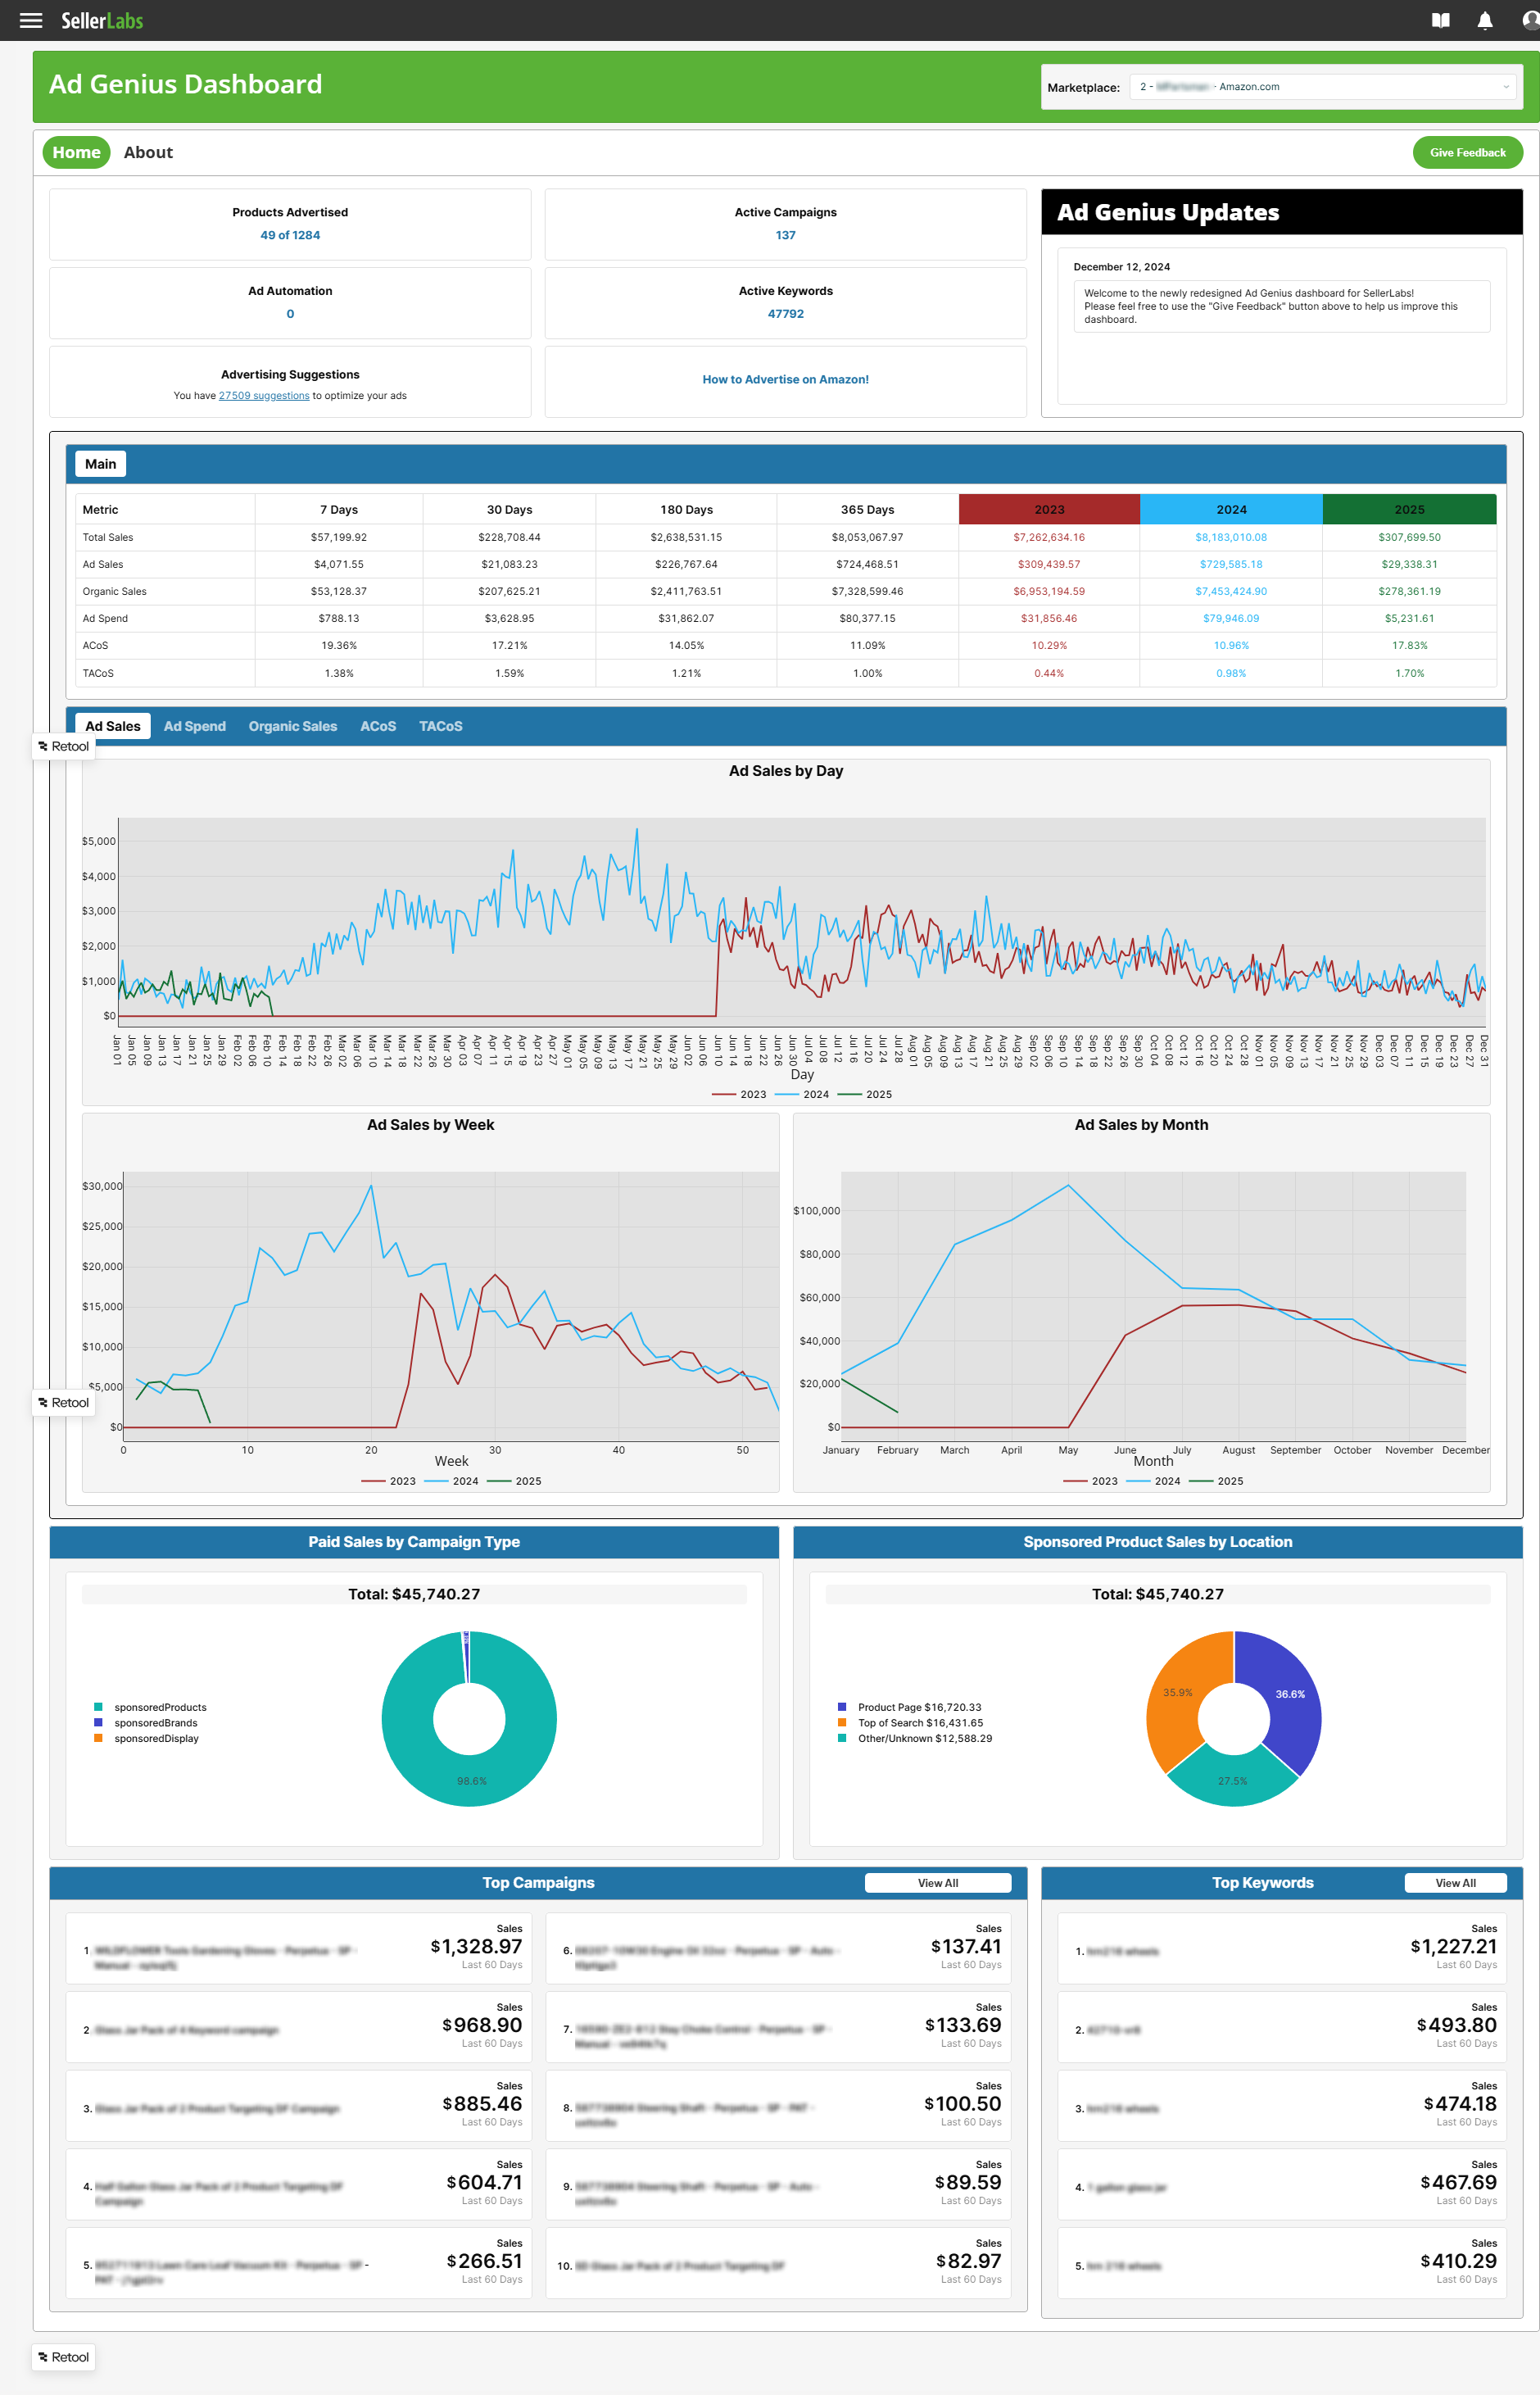This screenshot has width=1540, height=2395.
Task: Click the Retool badge beside Ad Sales by Day
Action: click(x=64, y=746)
